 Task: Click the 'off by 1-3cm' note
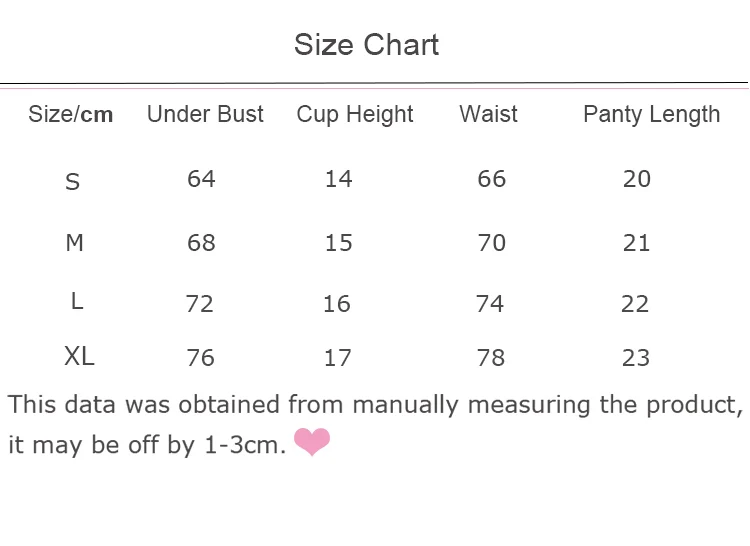(207, 445)
